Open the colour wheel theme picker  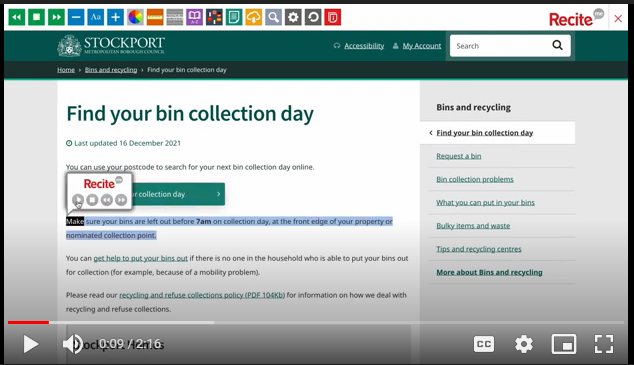click(x=135, y=17)
